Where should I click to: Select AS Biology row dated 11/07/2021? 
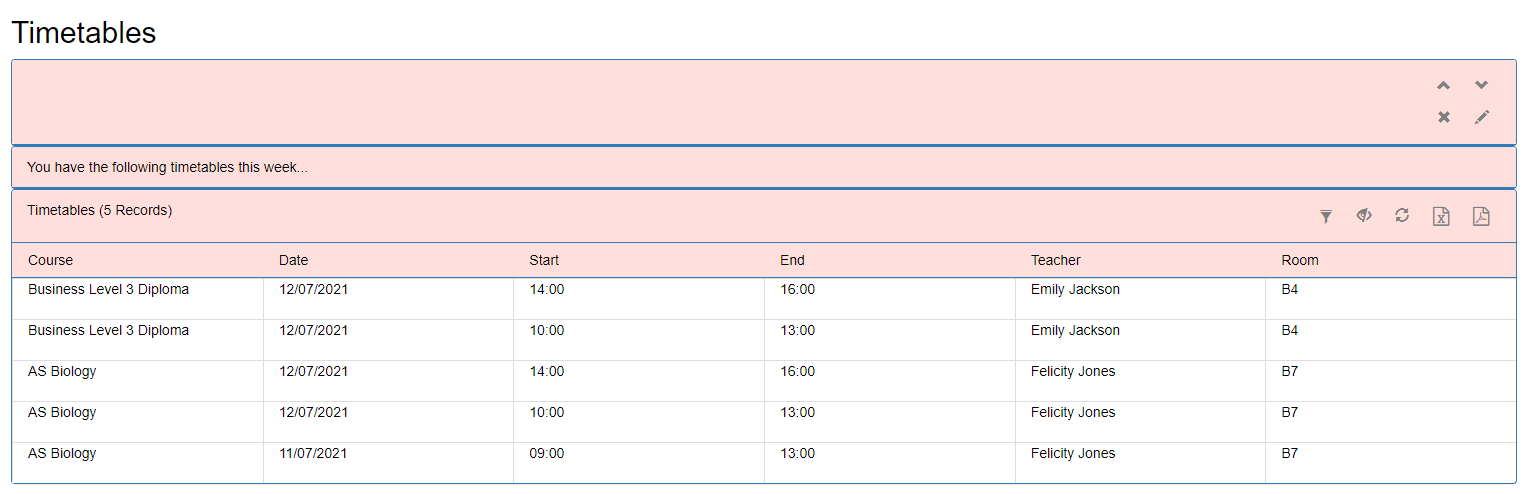click(764, 463)
